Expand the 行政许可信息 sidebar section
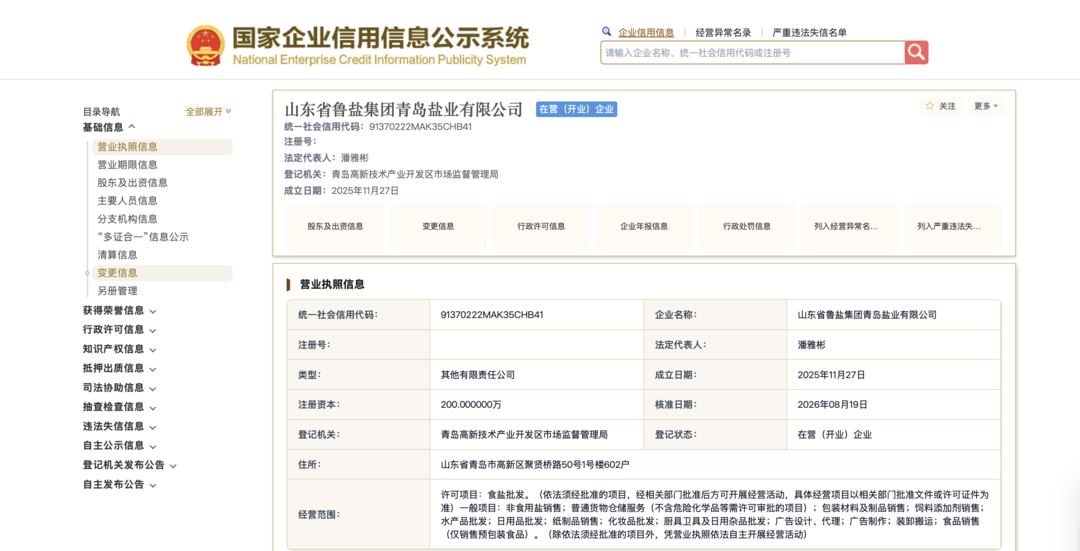The width and height of the screenshot is (1080, 551). [x=120, y=330]
